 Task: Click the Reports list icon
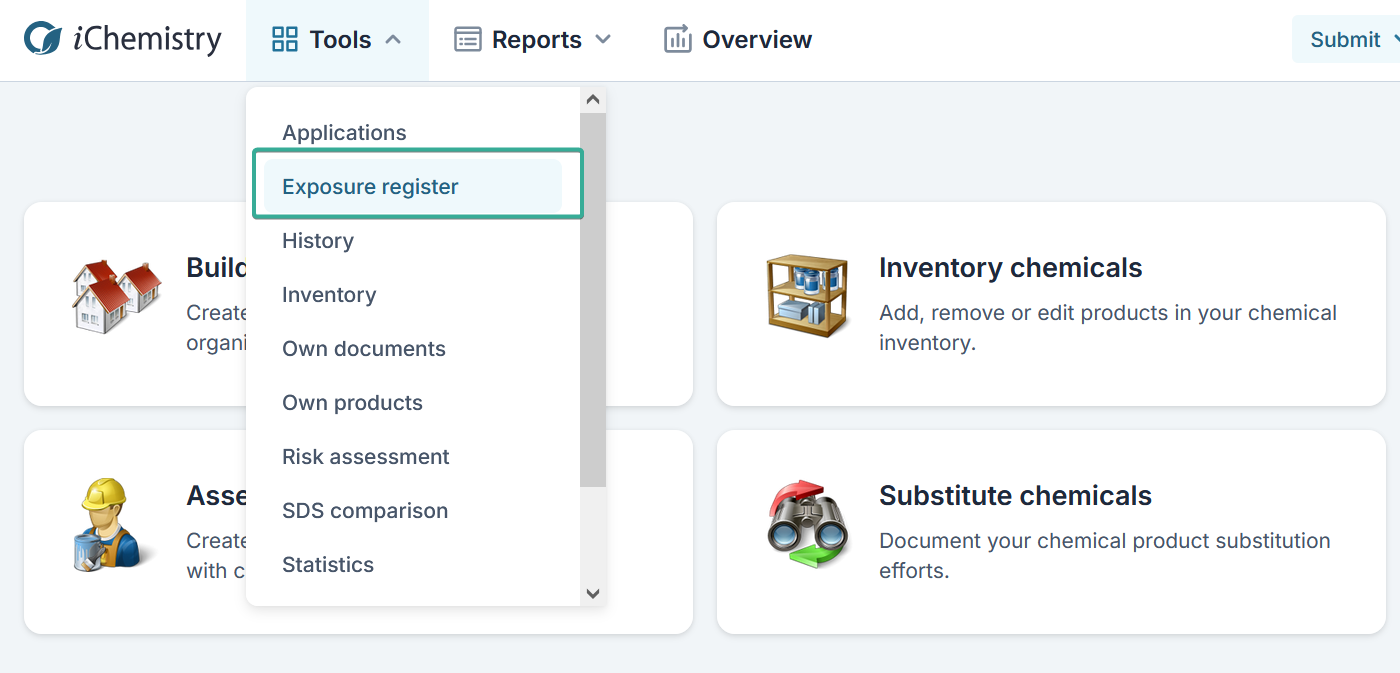coord(467,40)
